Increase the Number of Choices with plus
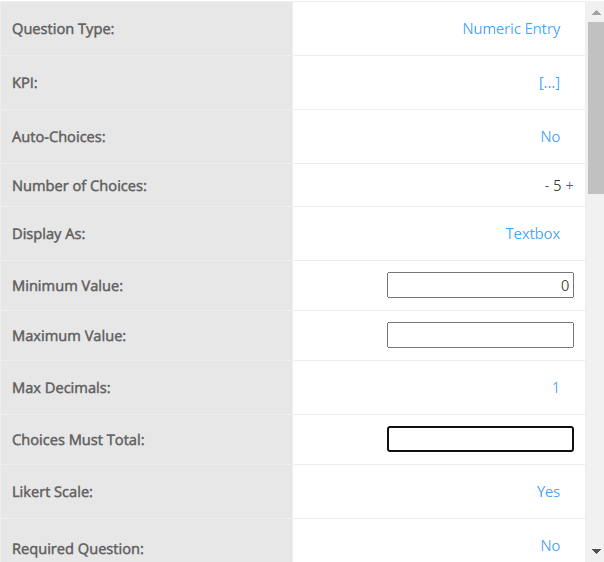Screen dimensions: 604x562 [570, 186]
